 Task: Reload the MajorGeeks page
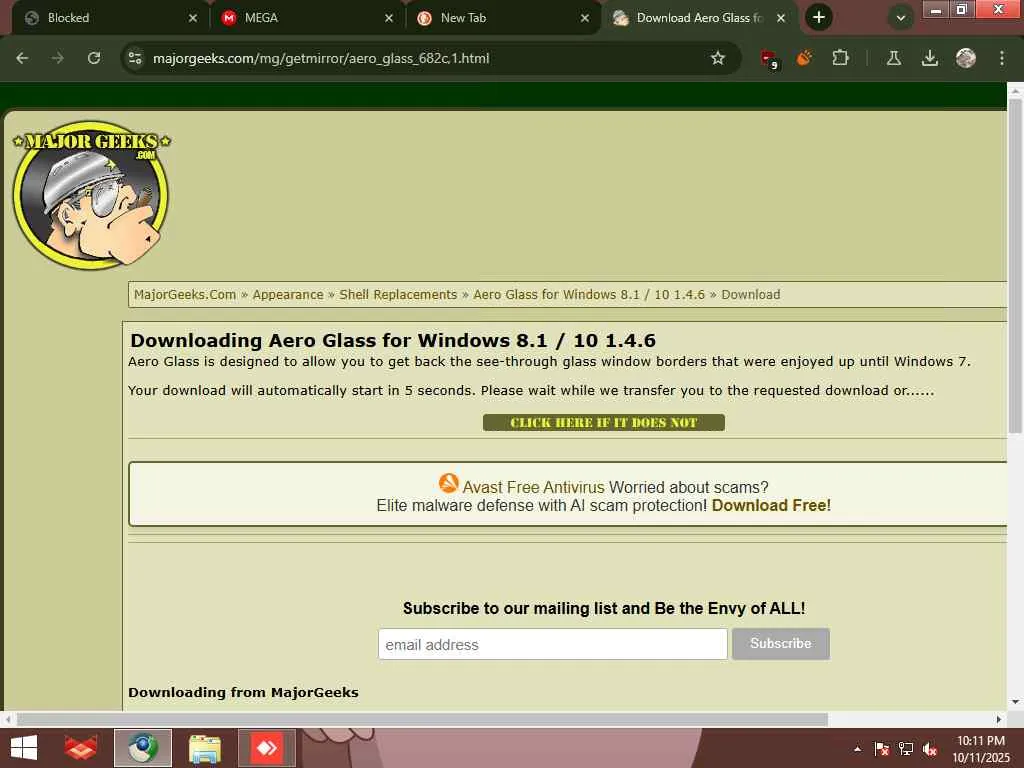click(x=94, y=58)
